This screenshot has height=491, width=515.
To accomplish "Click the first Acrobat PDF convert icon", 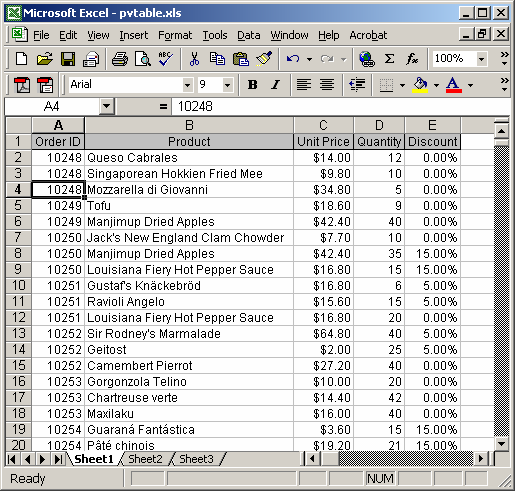I will tap(22, 85).
